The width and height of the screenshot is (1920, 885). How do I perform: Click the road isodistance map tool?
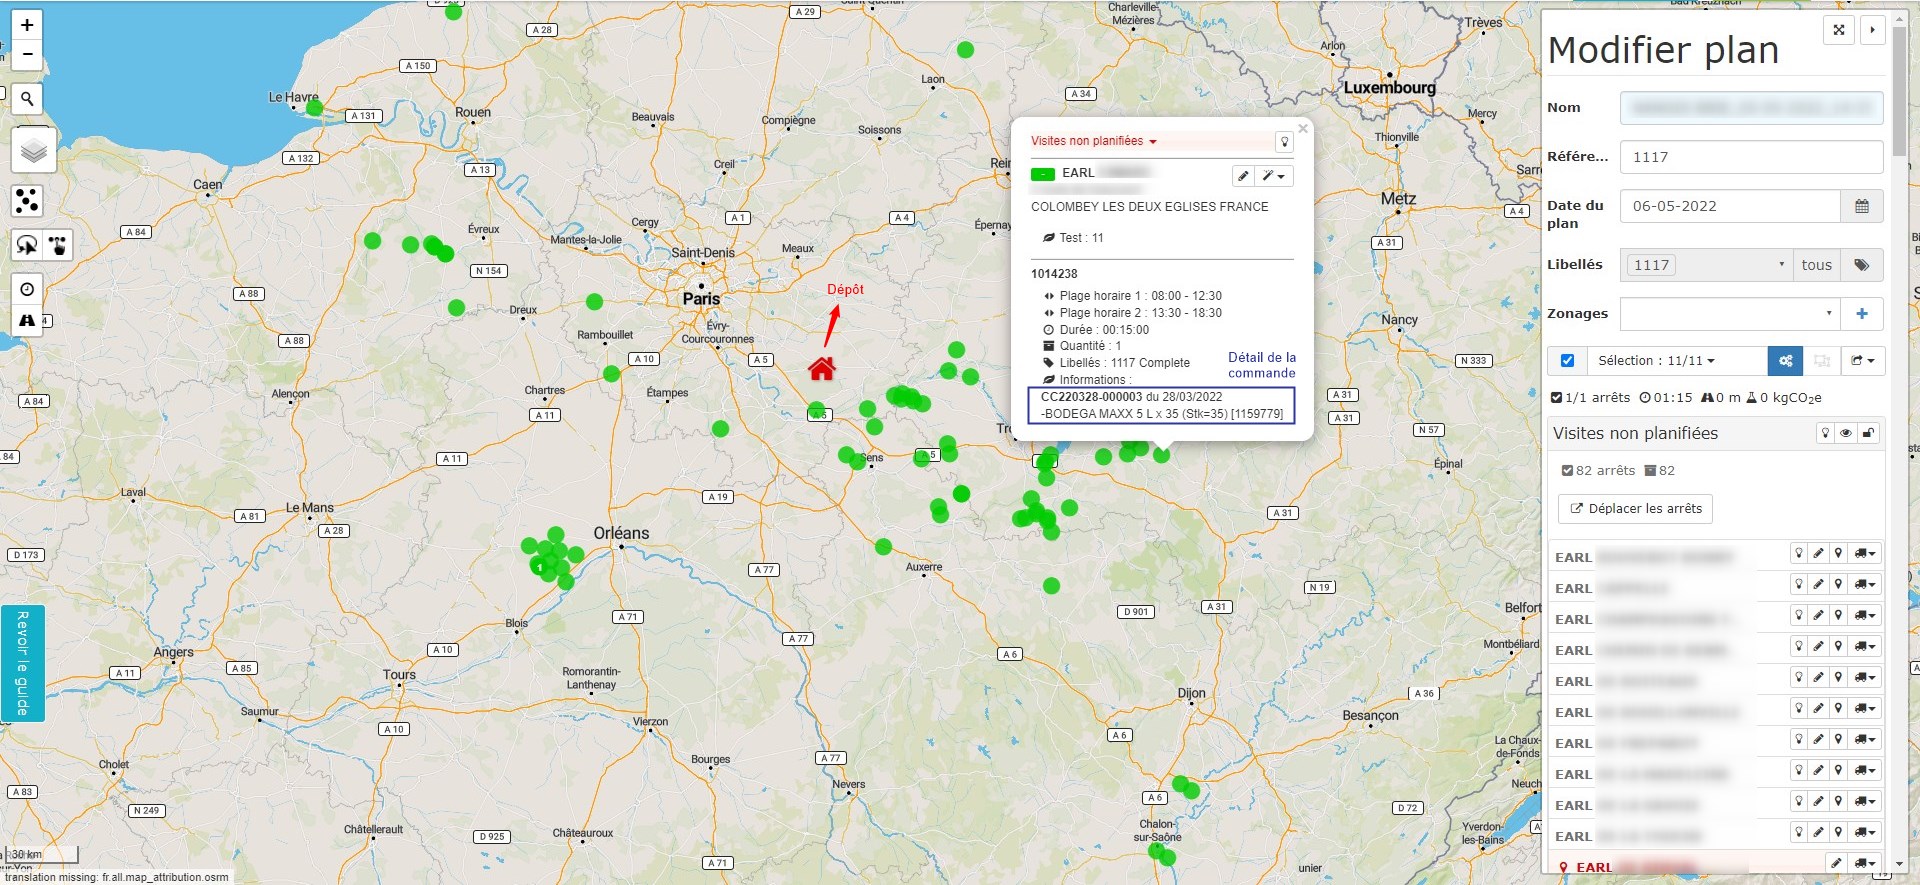[x=27, y=321]
